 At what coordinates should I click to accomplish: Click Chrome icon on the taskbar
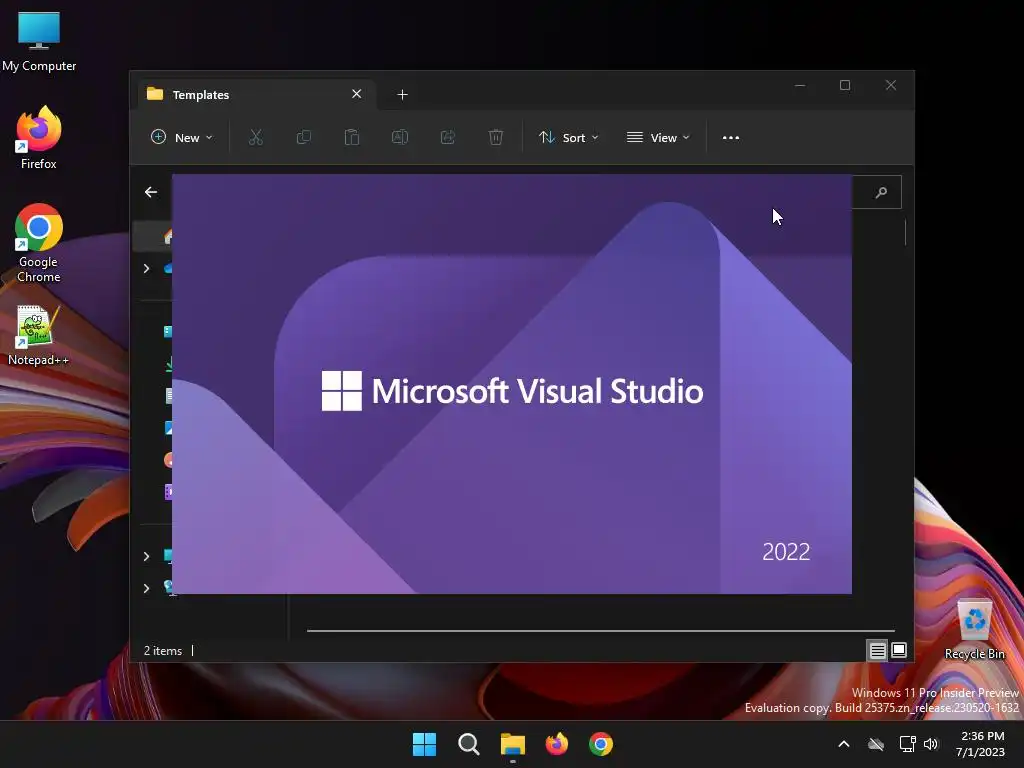coord(601,744)
